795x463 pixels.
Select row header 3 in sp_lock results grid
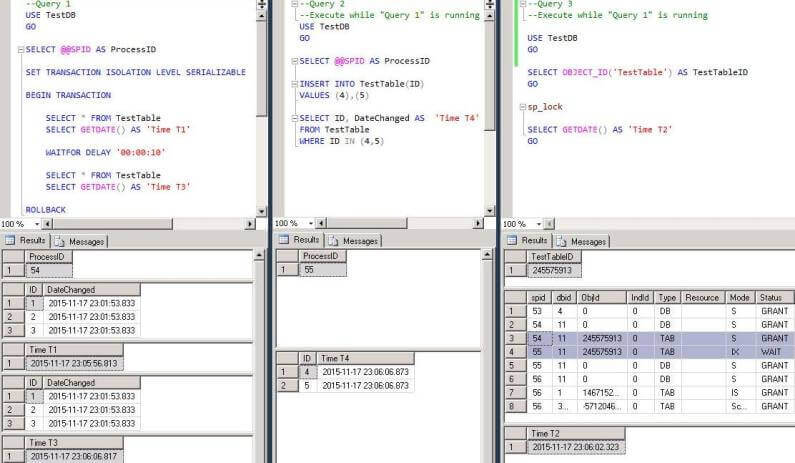[x=515, y=338]
